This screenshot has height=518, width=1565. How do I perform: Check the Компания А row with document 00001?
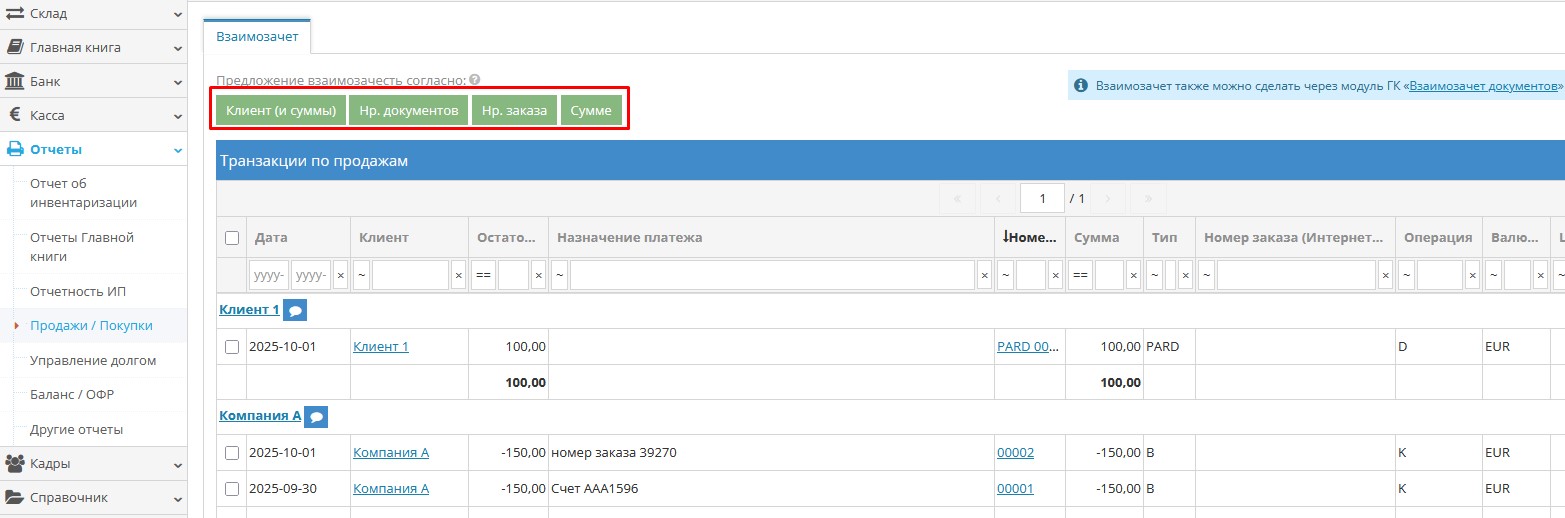point(232,489)
